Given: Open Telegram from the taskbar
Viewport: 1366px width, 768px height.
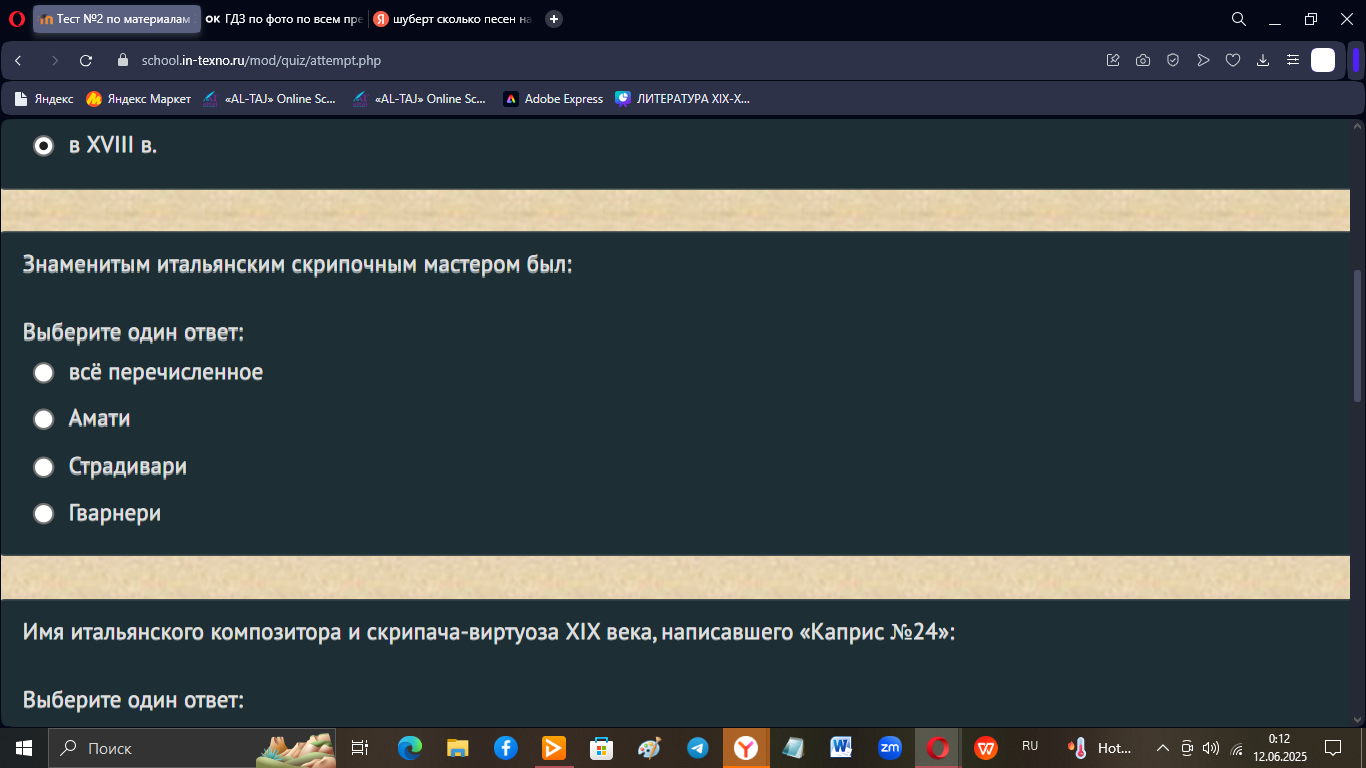Looking at the screenshot, I should [698, 748].
